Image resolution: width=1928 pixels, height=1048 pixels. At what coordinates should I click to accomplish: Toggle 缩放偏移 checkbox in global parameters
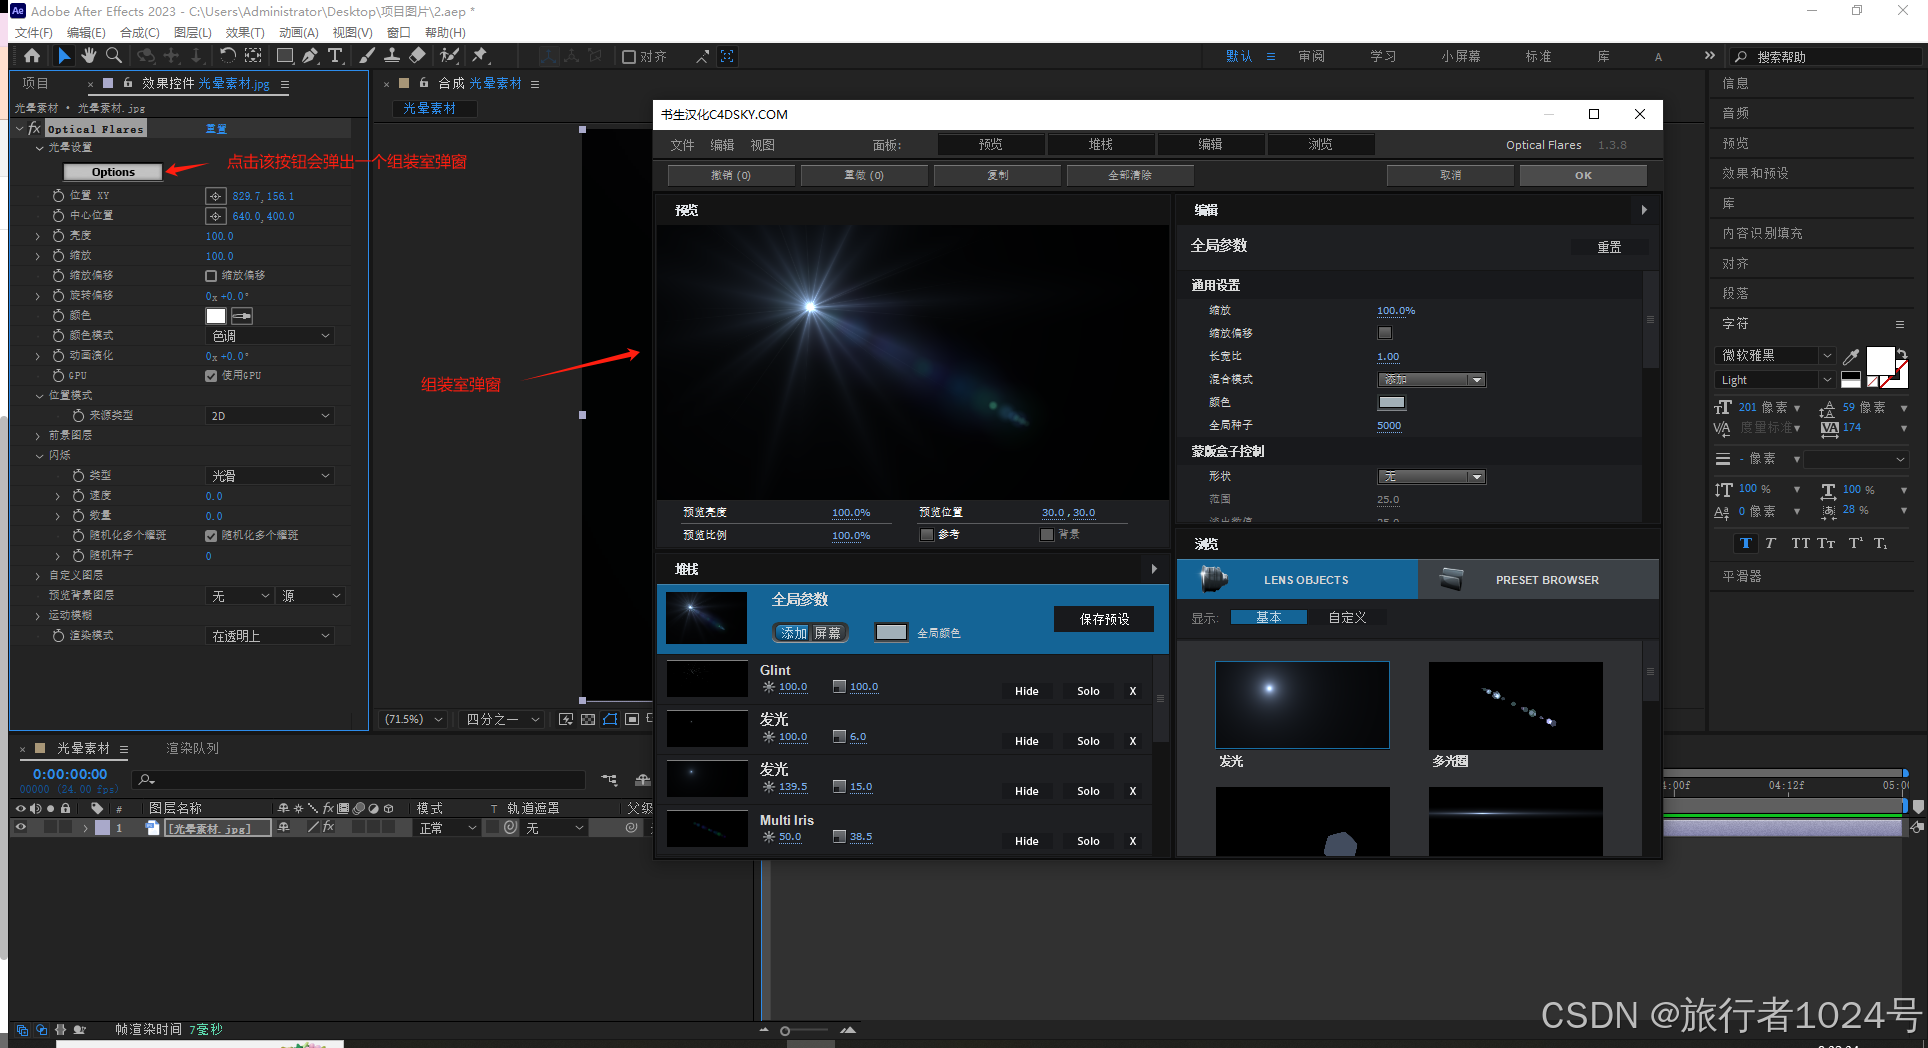[x=1385, y=333]
